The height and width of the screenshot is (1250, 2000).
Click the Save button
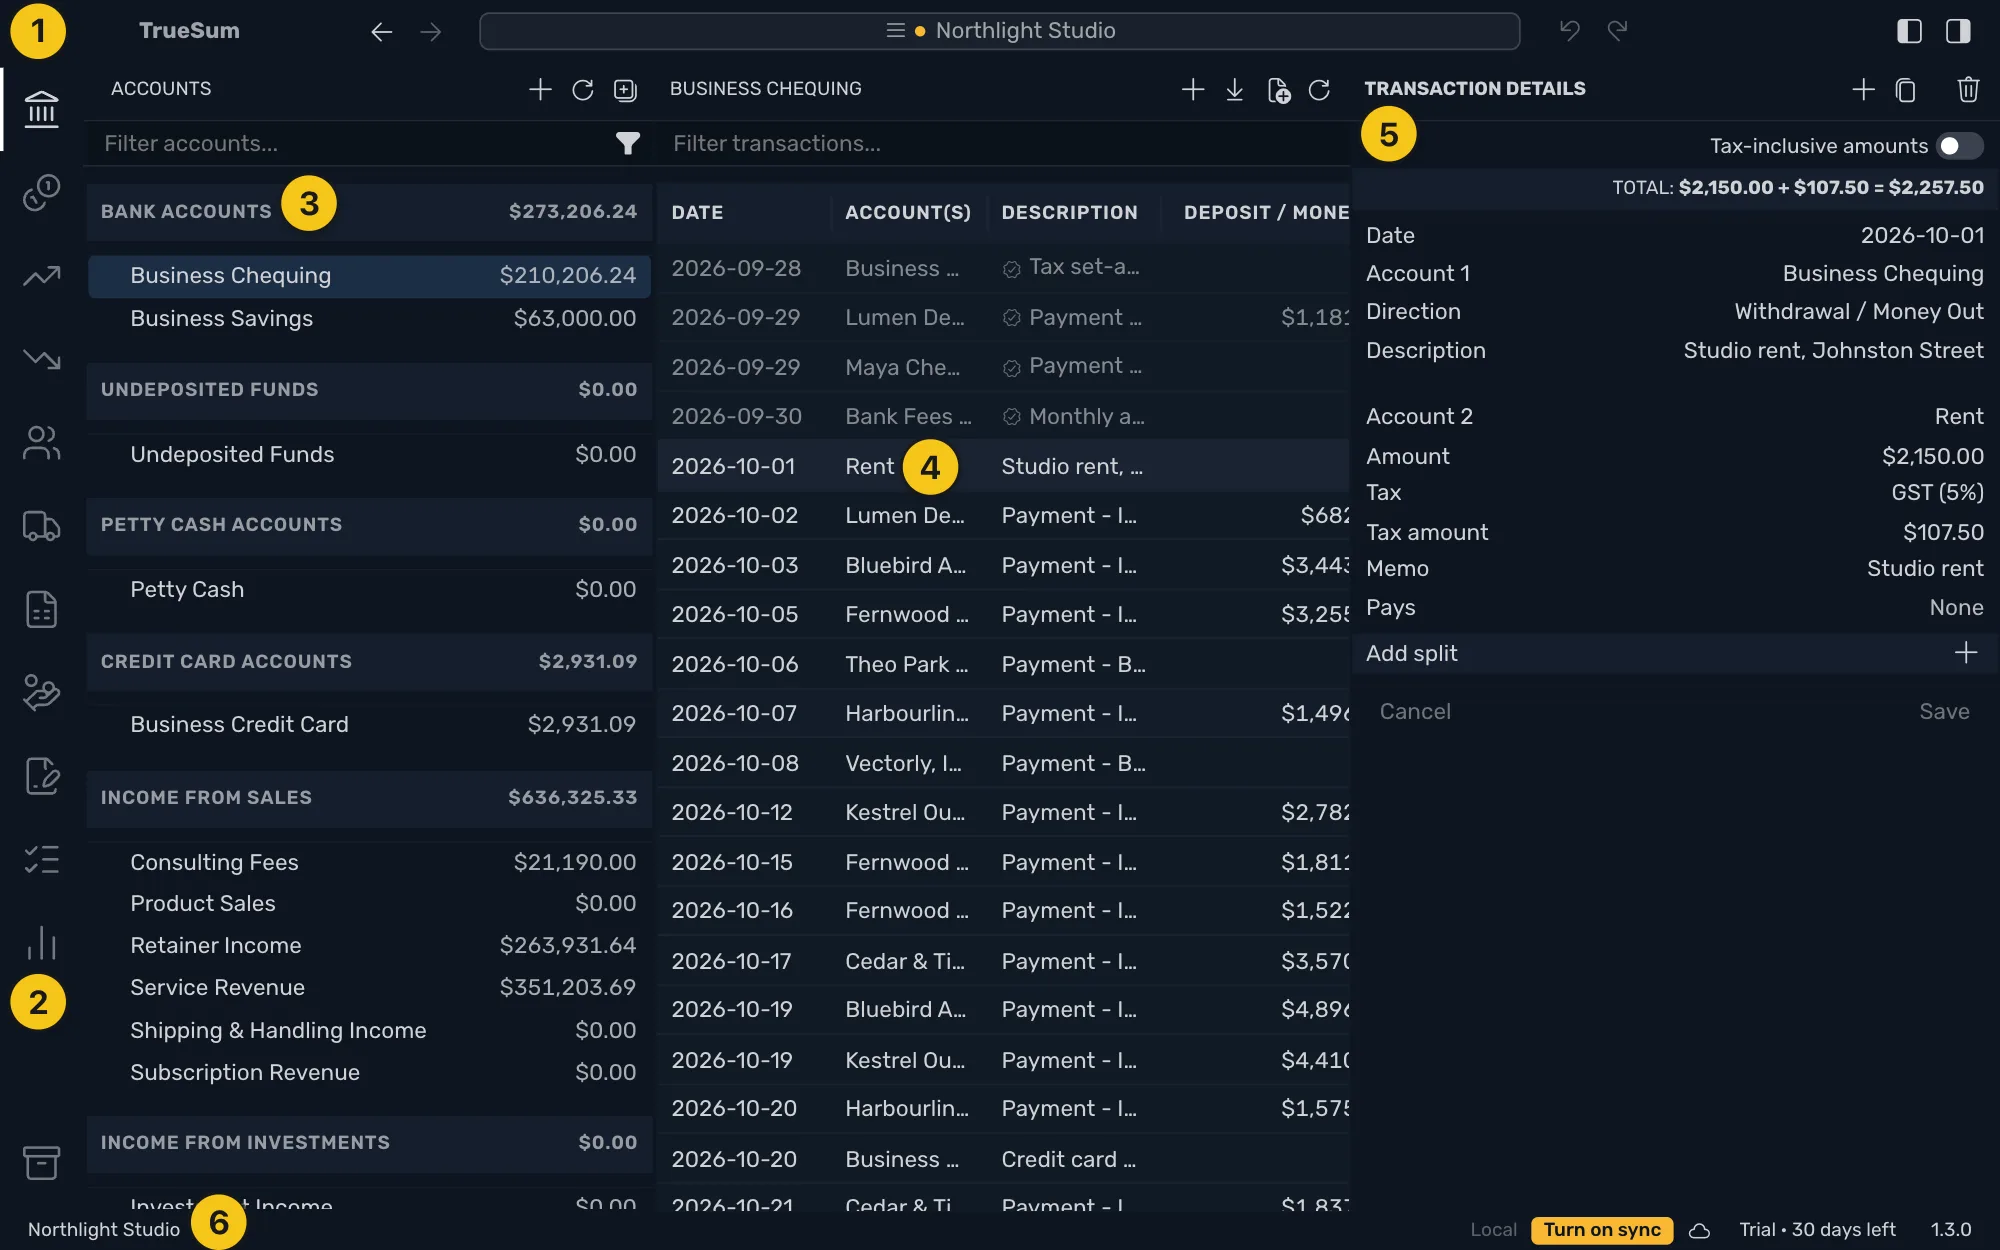coord(1944,712)
